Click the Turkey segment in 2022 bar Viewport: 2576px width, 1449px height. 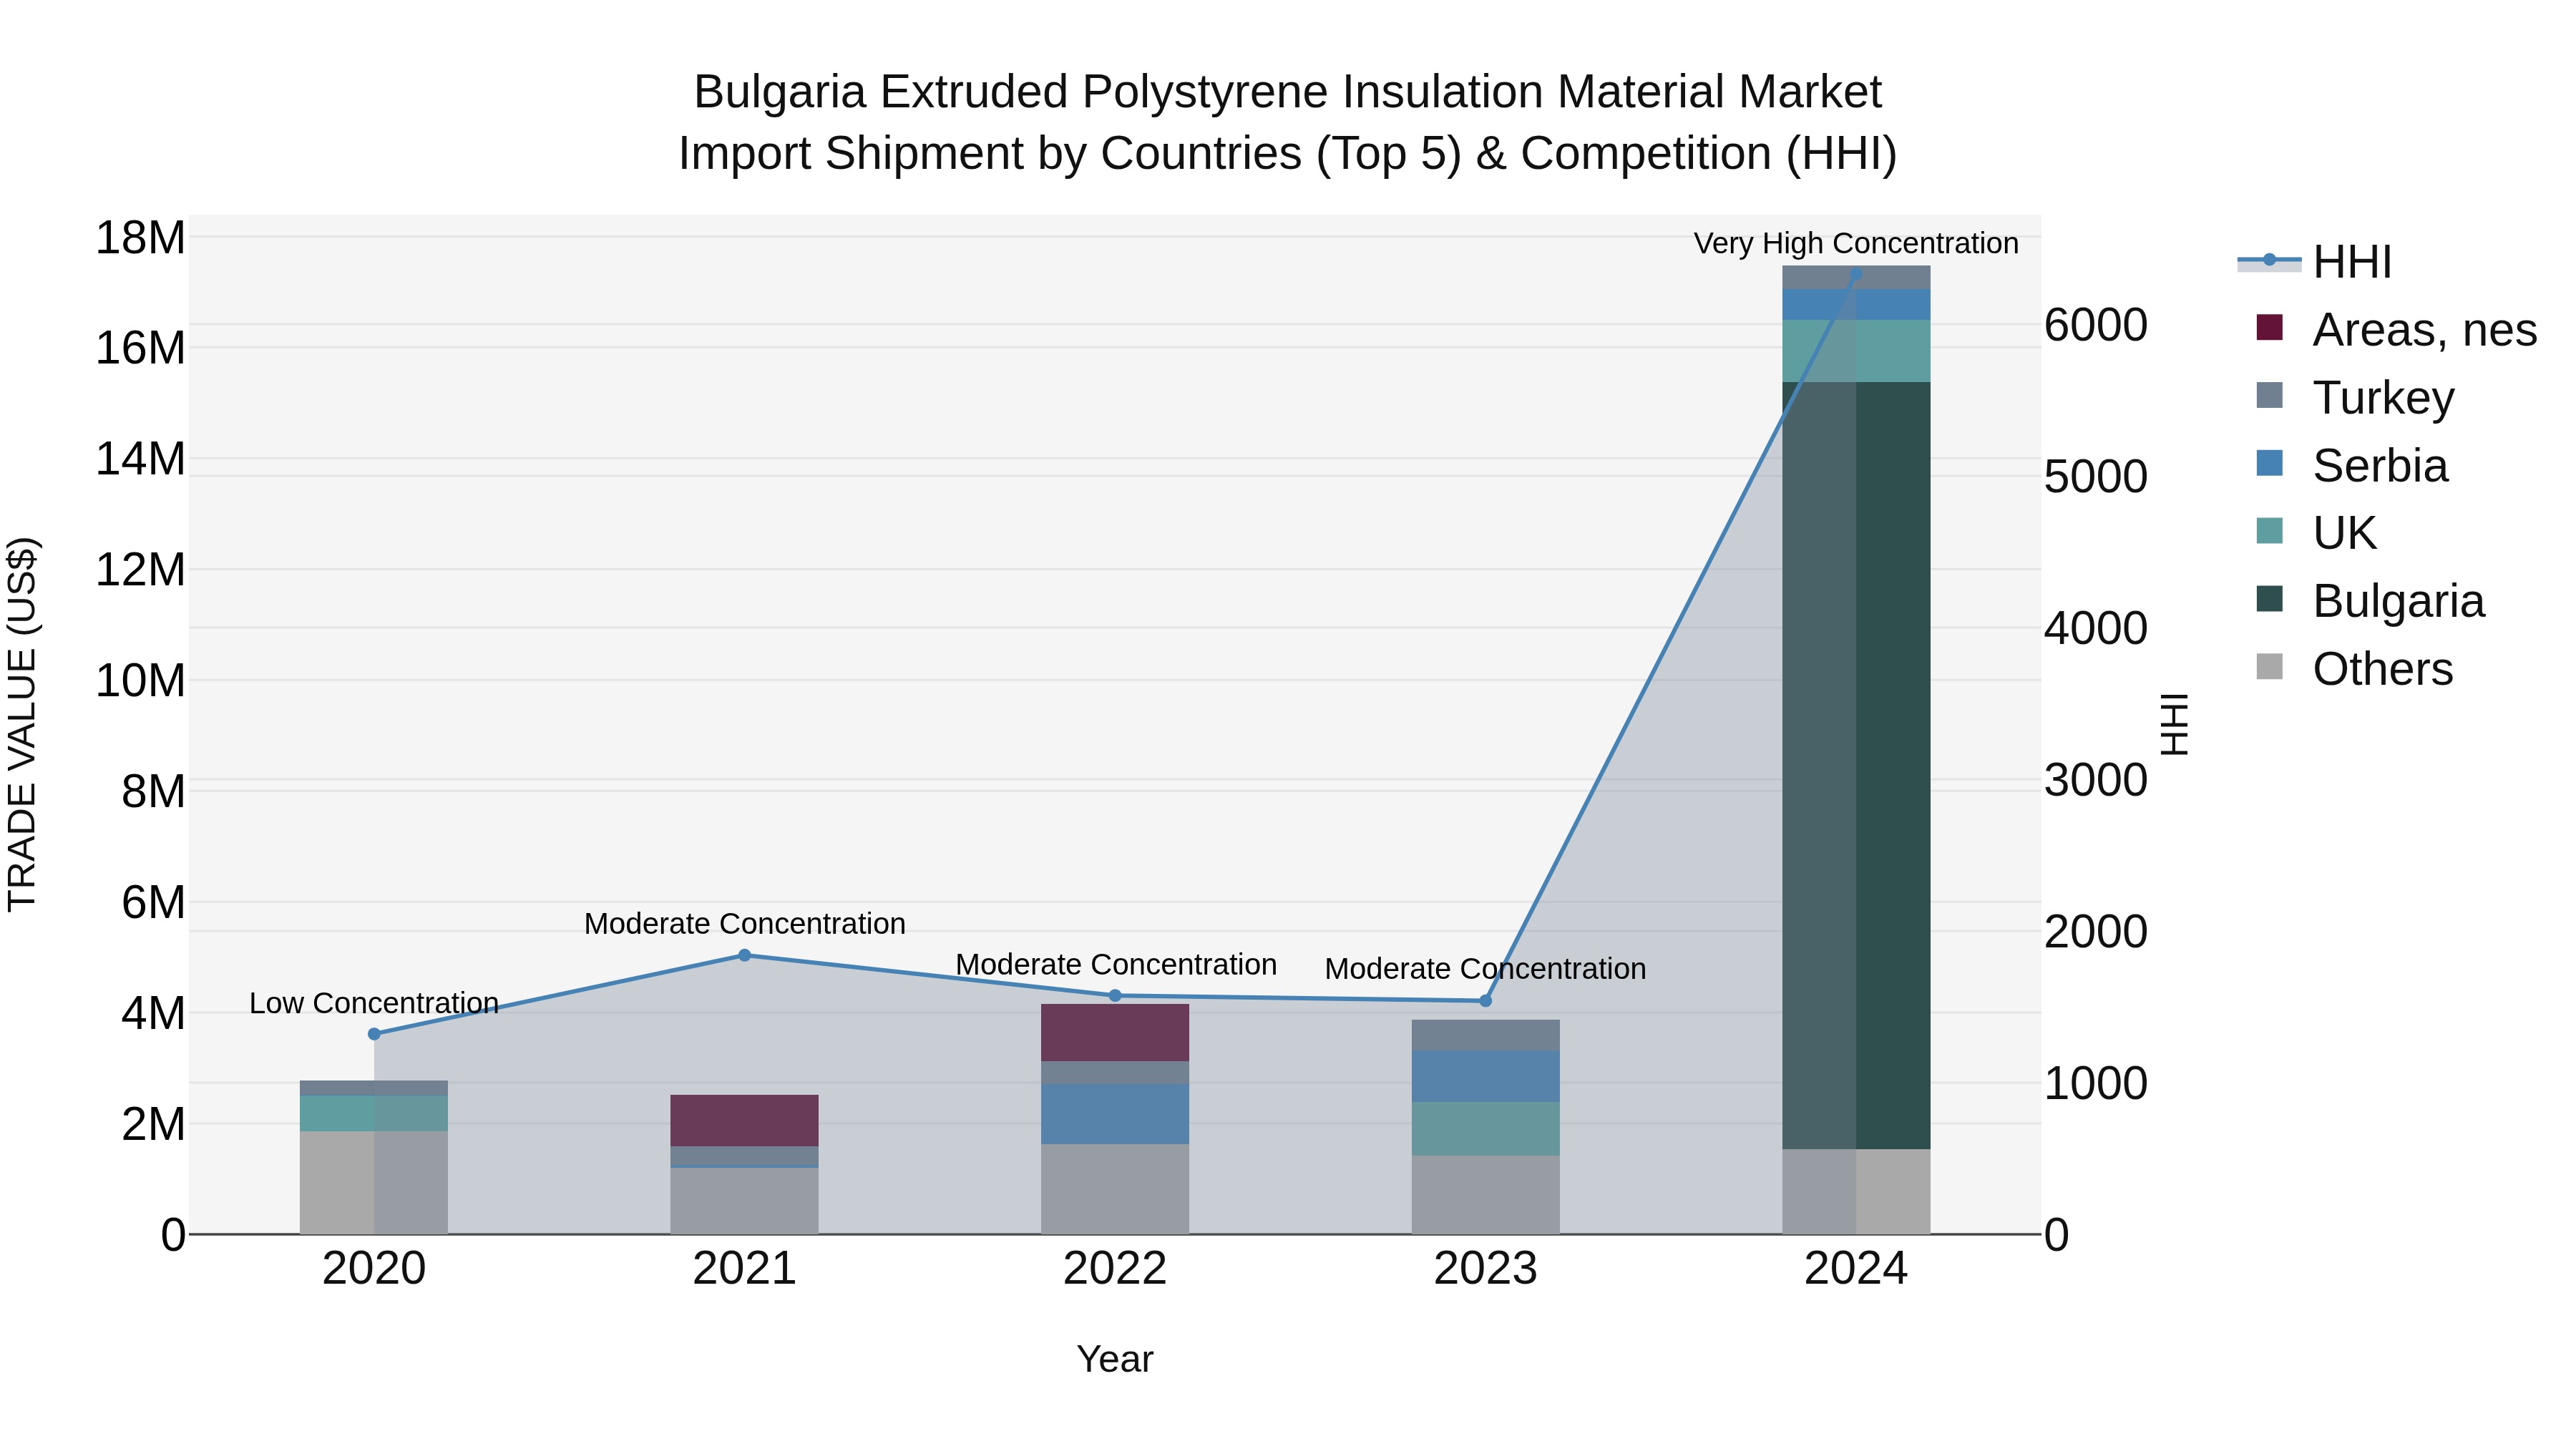[x=1115, y=1073]
